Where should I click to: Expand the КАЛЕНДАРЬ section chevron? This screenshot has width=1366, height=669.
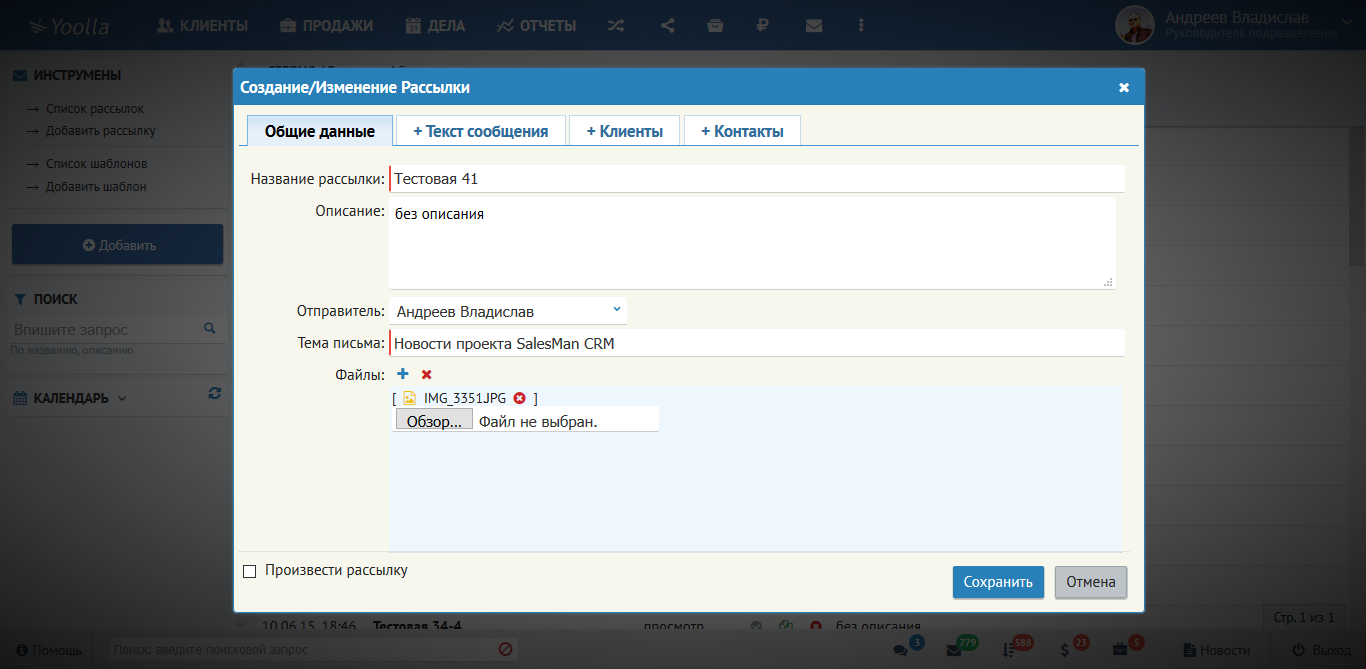point(122,398)
